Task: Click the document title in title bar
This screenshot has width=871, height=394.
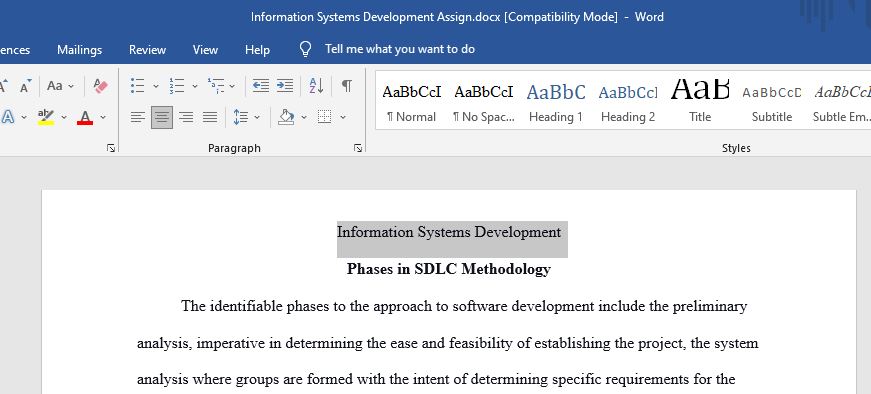Action: (457, 17)
